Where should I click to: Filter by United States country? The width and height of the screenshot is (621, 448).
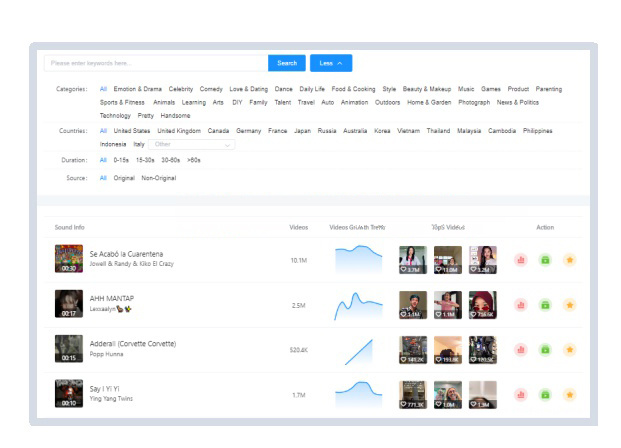132,131
